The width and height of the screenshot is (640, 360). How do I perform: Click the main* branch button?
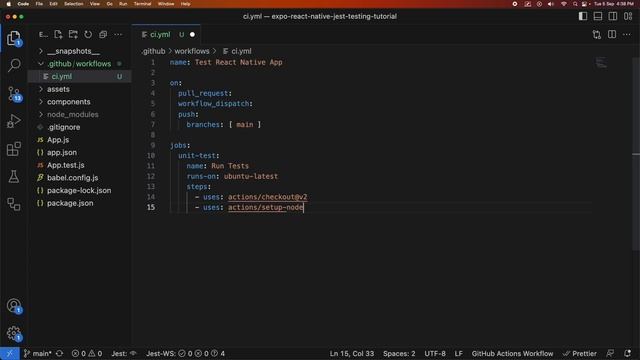(38, 353)
